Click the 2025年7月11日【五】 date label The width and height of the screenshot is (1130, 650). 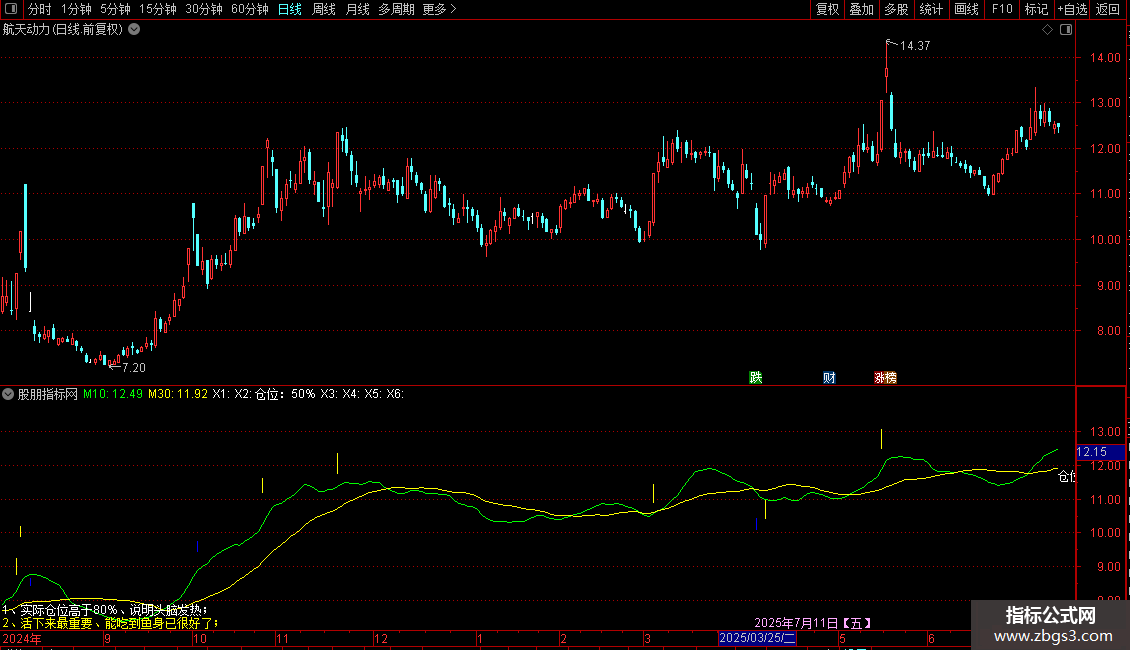pos(813,623)
